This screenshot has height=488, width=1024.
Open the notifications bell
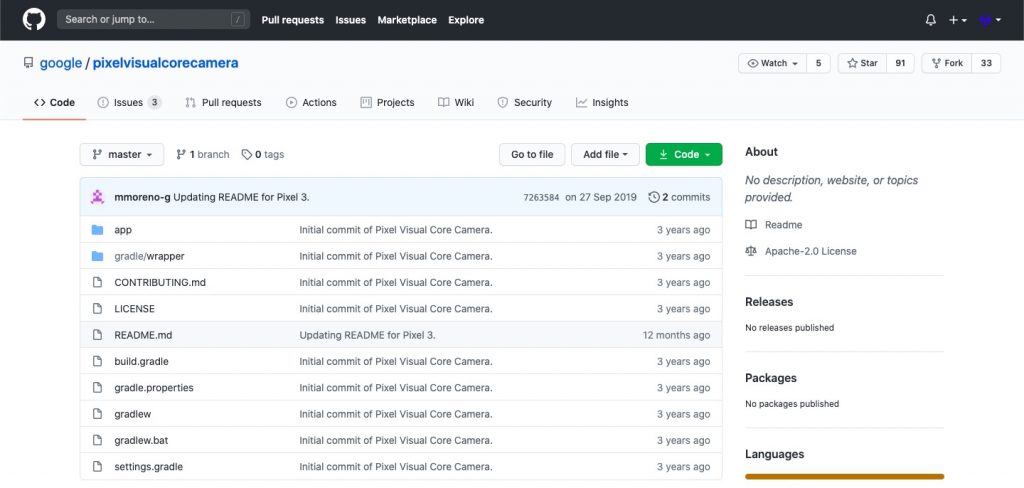[931, 20]
